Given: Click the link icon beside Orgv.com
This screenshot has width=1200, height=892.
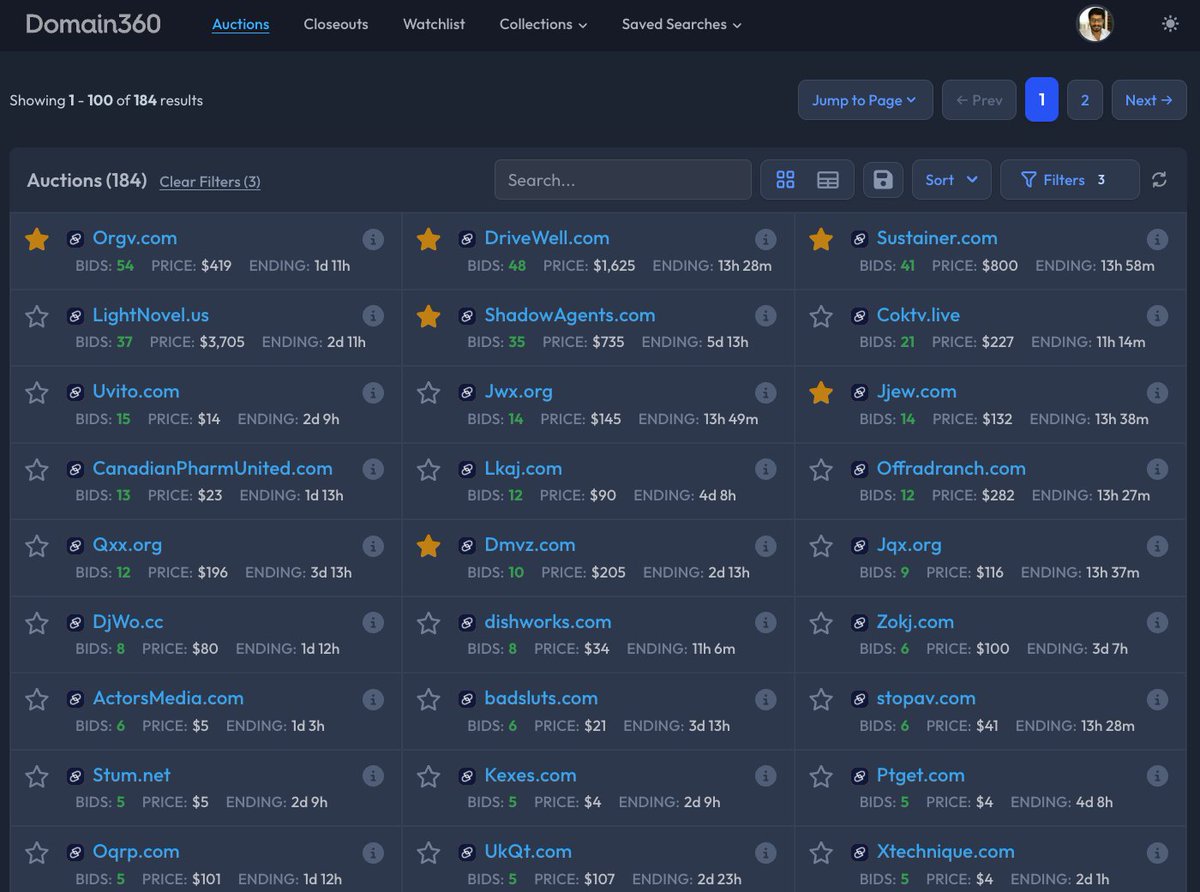Looking at the screenshot, I should coord(75,239).
